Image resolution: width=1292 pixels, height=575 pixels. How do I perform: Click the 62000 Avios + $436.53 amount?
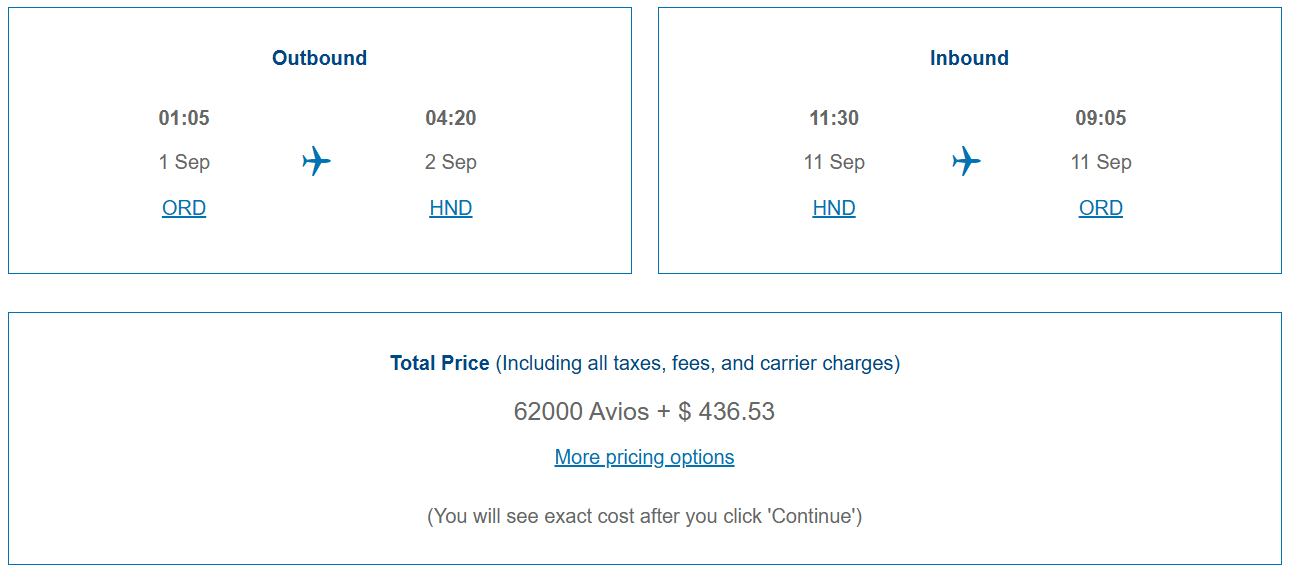pos(644,411)
